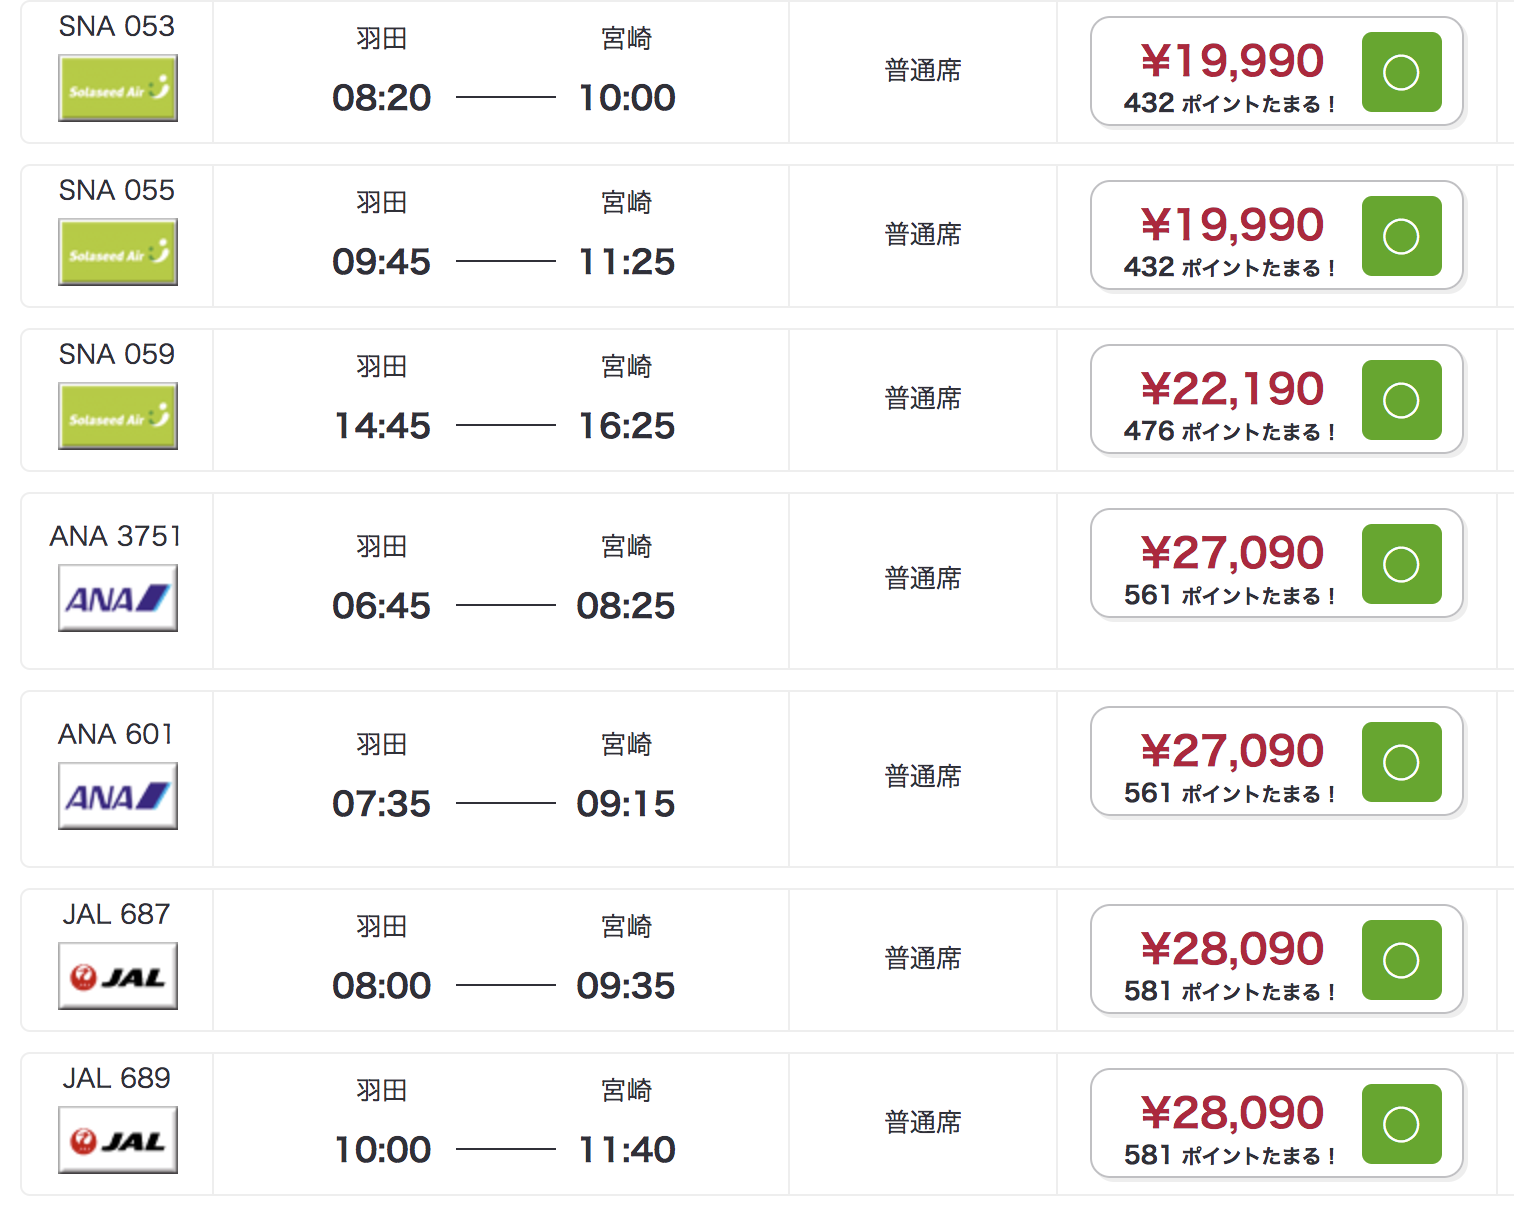Click the 普通席 seat class for JAL 687
The image size is (1514, 1208).
tap(923, 958)
